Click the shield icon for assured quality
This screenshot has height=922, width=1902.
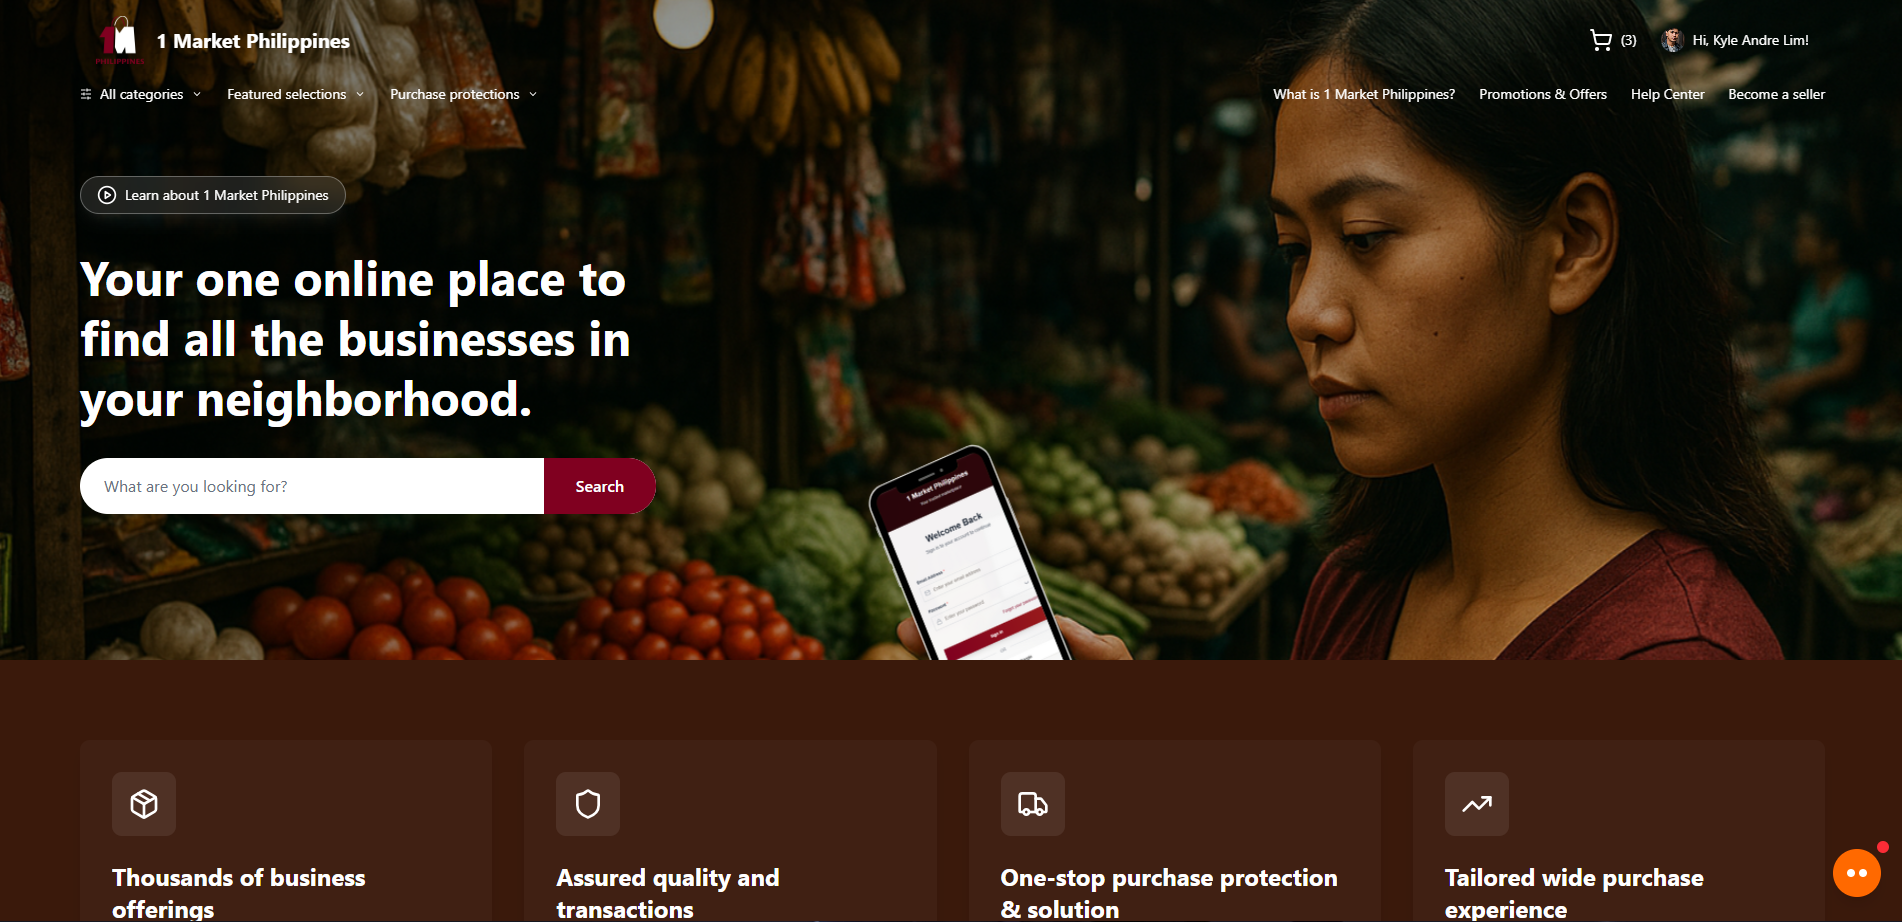pyautogui.click(x=588, y=804)
